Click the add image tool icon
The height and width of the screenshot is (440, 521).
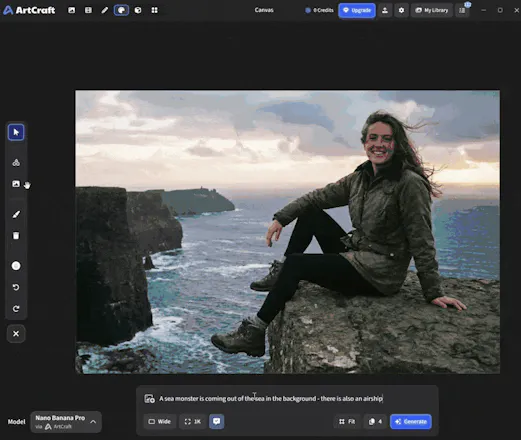[16, 184]
